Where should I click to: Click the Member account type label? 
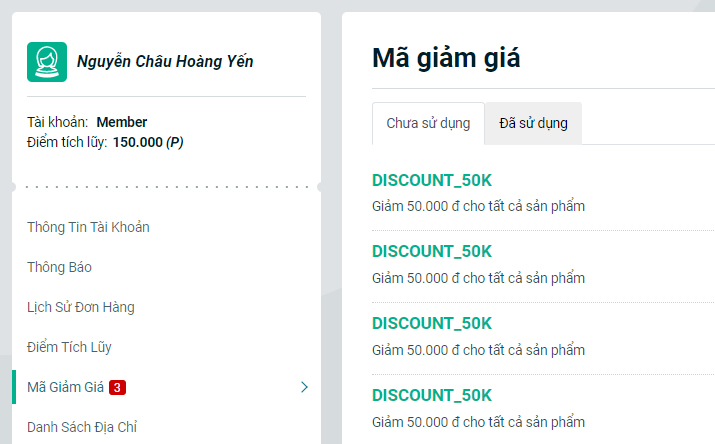[122, 122]
